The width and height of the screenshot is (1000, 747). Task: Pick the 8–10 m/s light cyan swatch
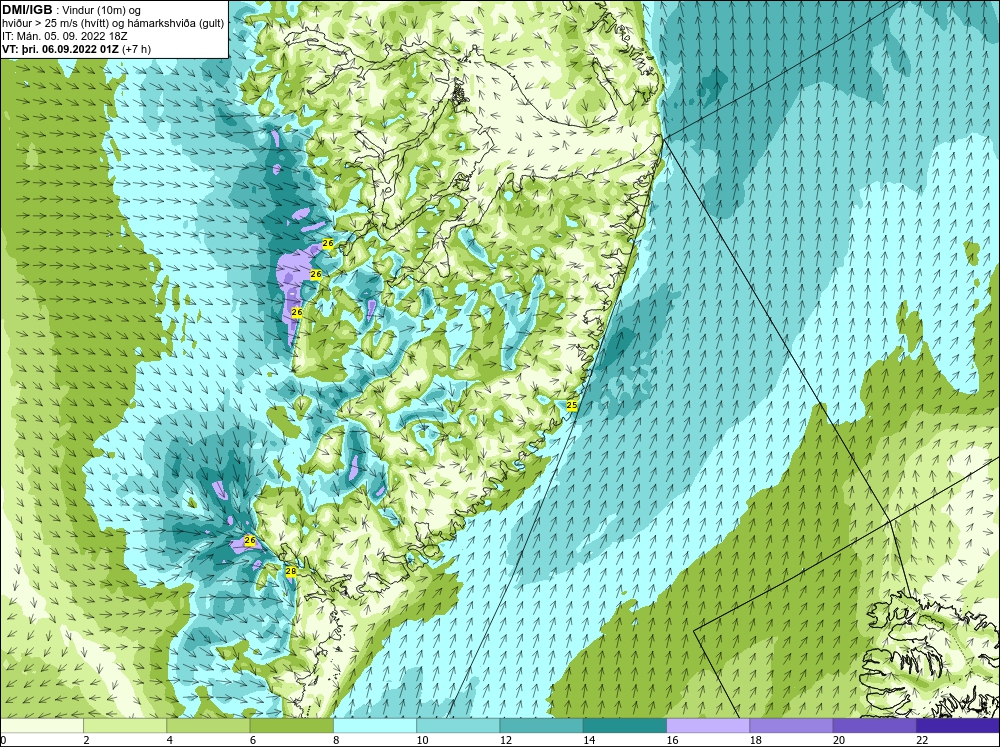pos(375,725)
